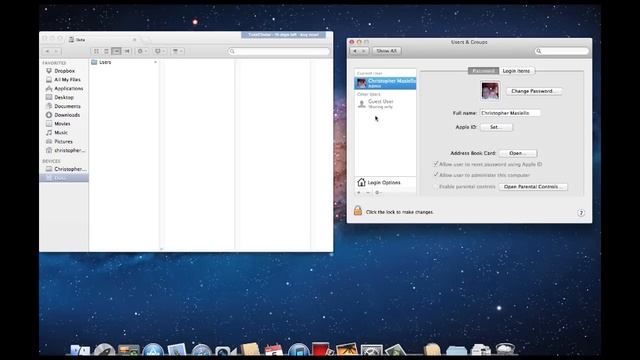Viewport: 640px width, 360px height.
Task: Open Finder from the Dock
Action: point(80,351)
